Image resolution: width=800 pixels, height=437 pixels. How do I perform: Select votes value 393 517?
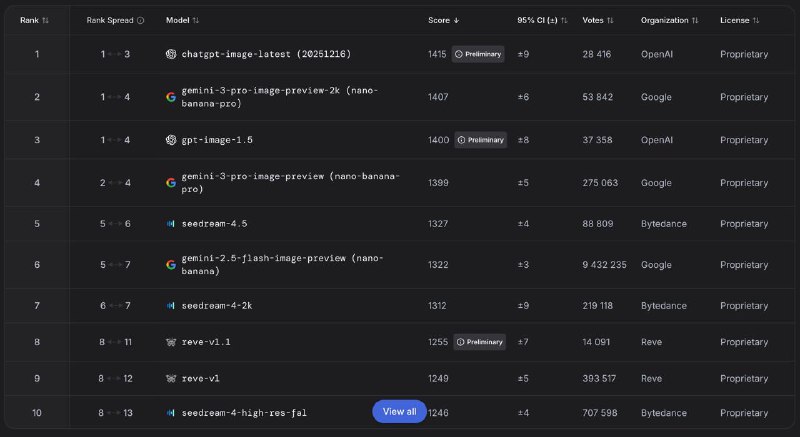599,378
